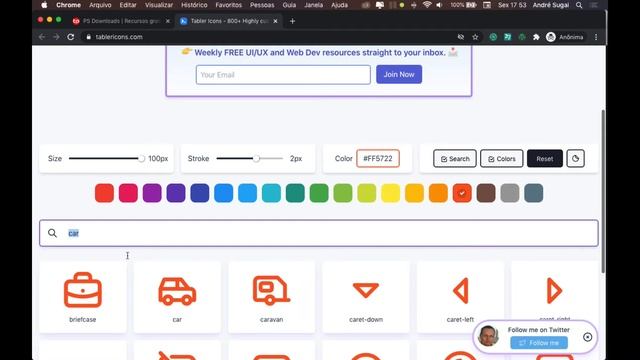
Task: Pick the grey color swatch
Action: click(x=510, y=193)
